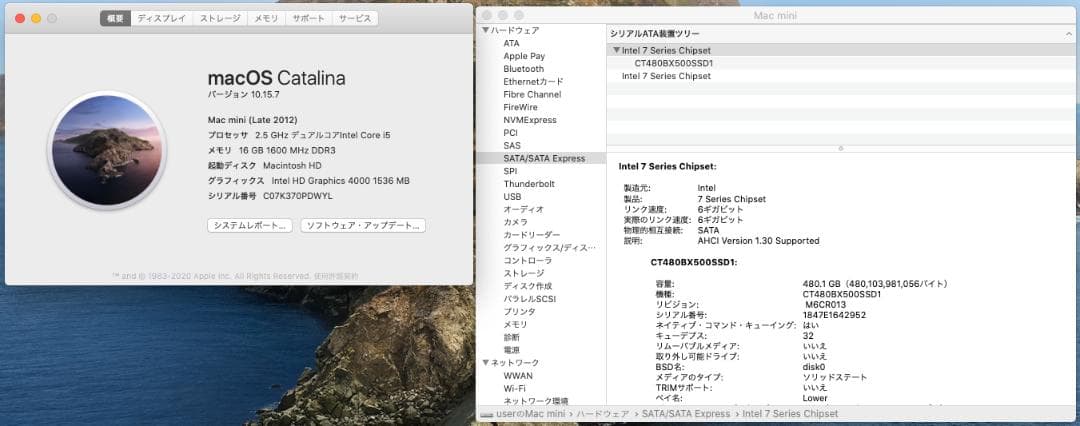Click the BSD name value disk0
Viewport: 1080px width, 426px height.
click(x=814, y=367)
